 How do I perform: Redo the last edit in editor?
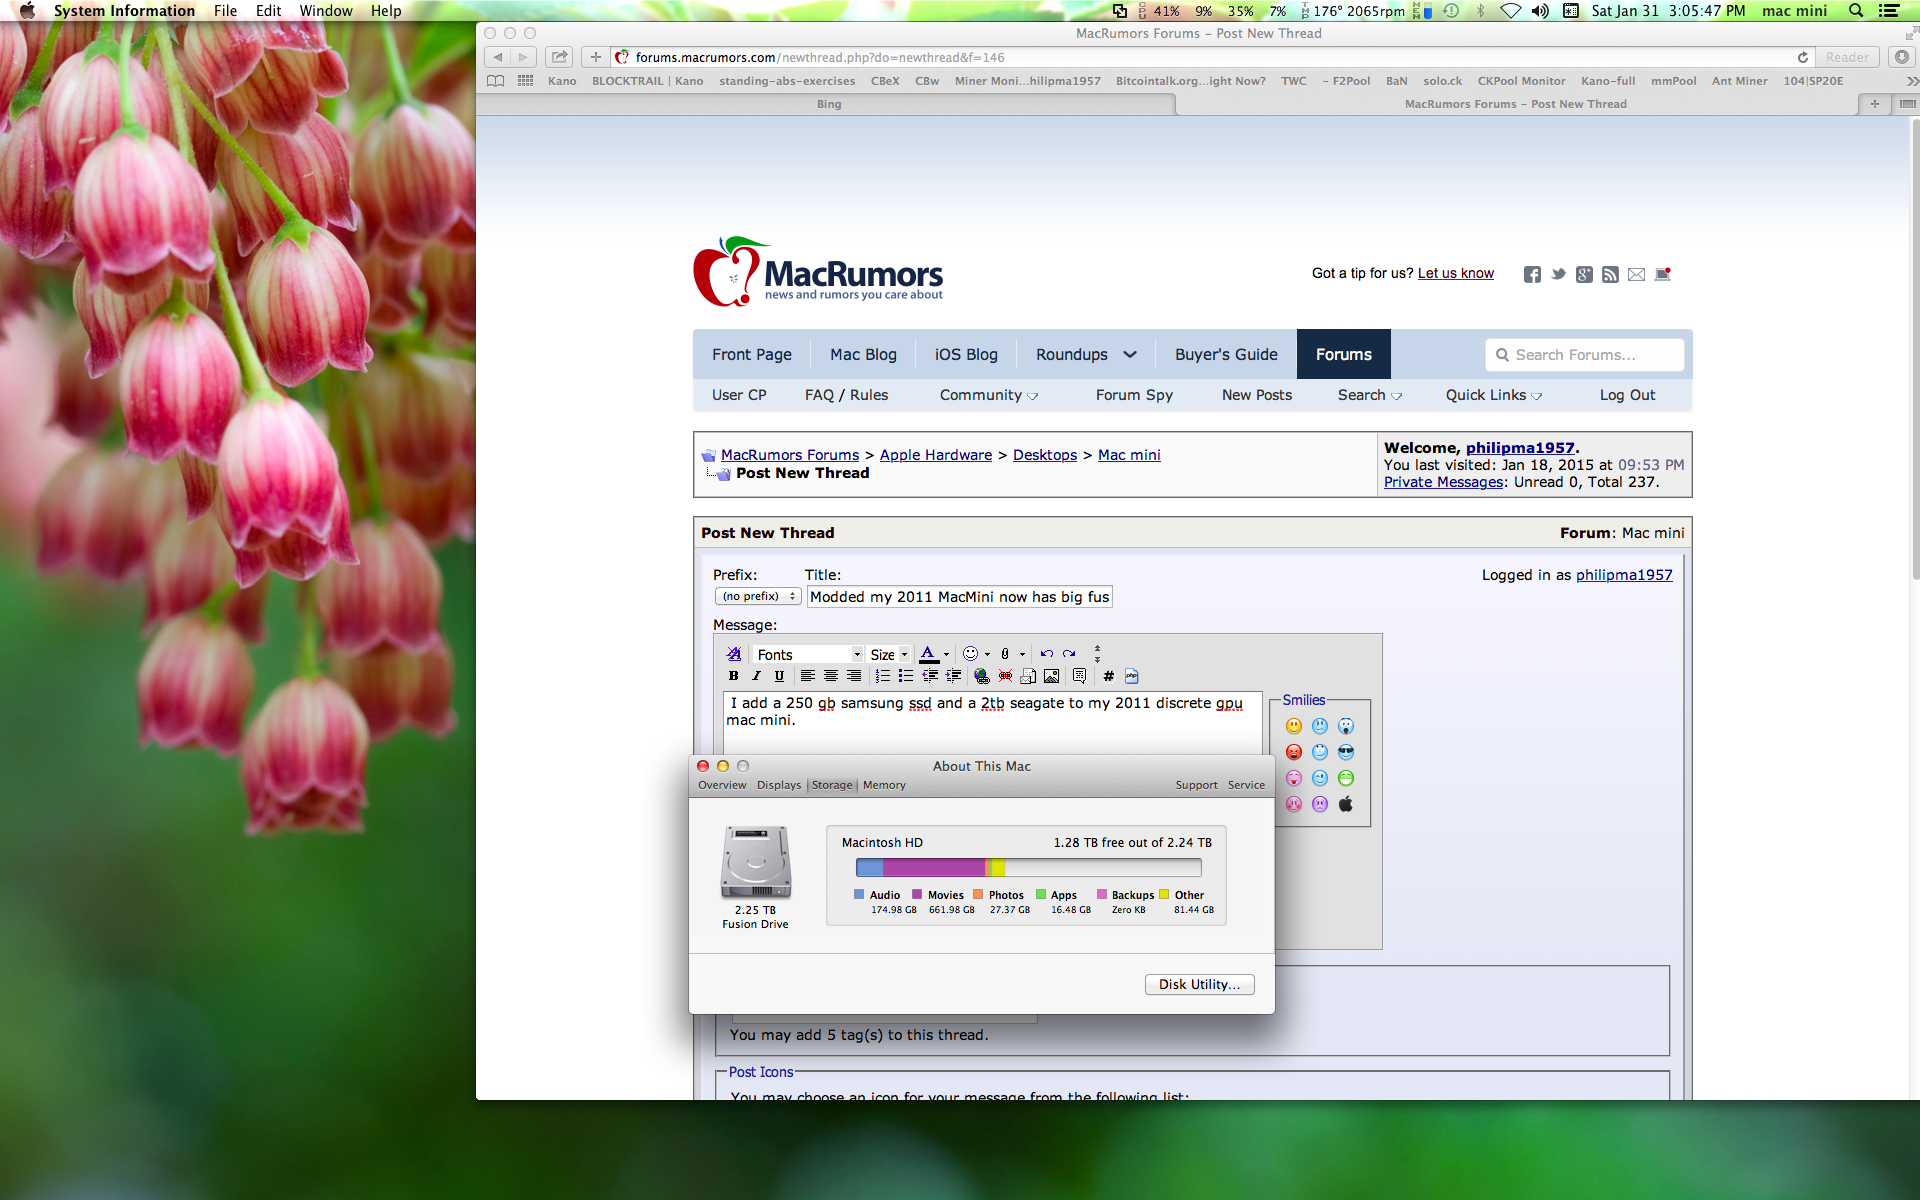click(1070, 654)
